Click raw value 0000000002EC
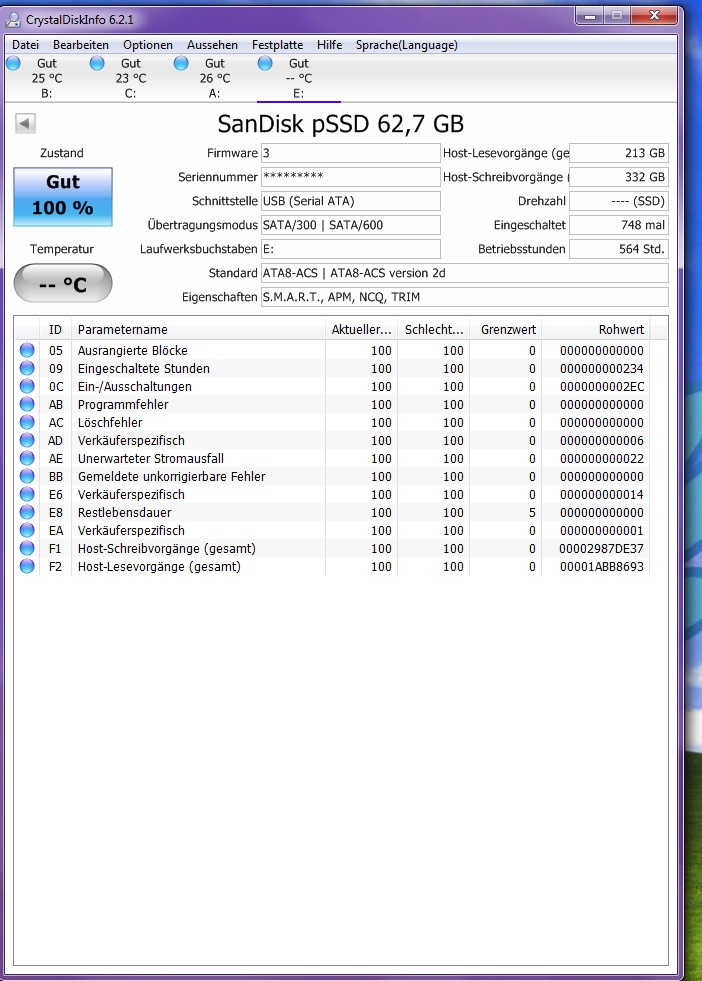Screen dimensions: 702x981 click(601, 387)
